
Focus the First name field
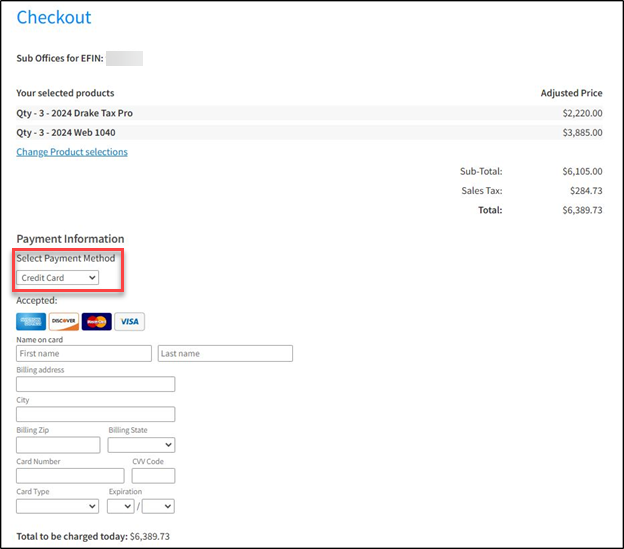pos(84,353)
